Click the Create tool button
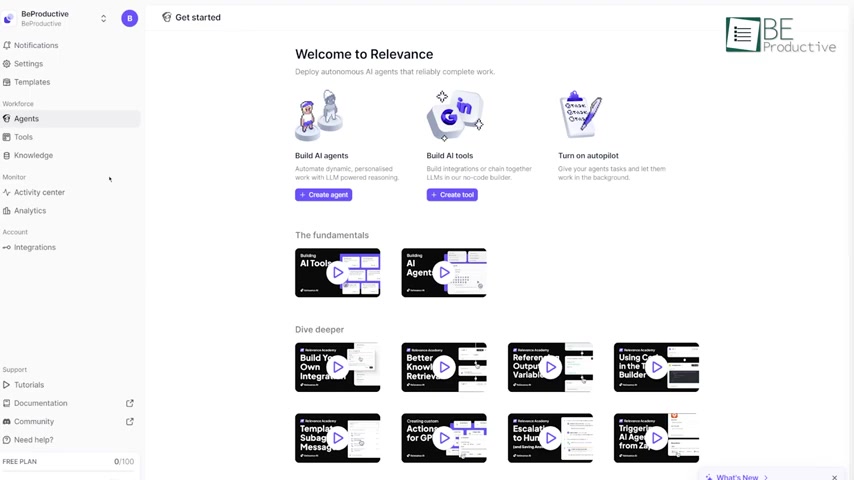 [x=452, y=195]
